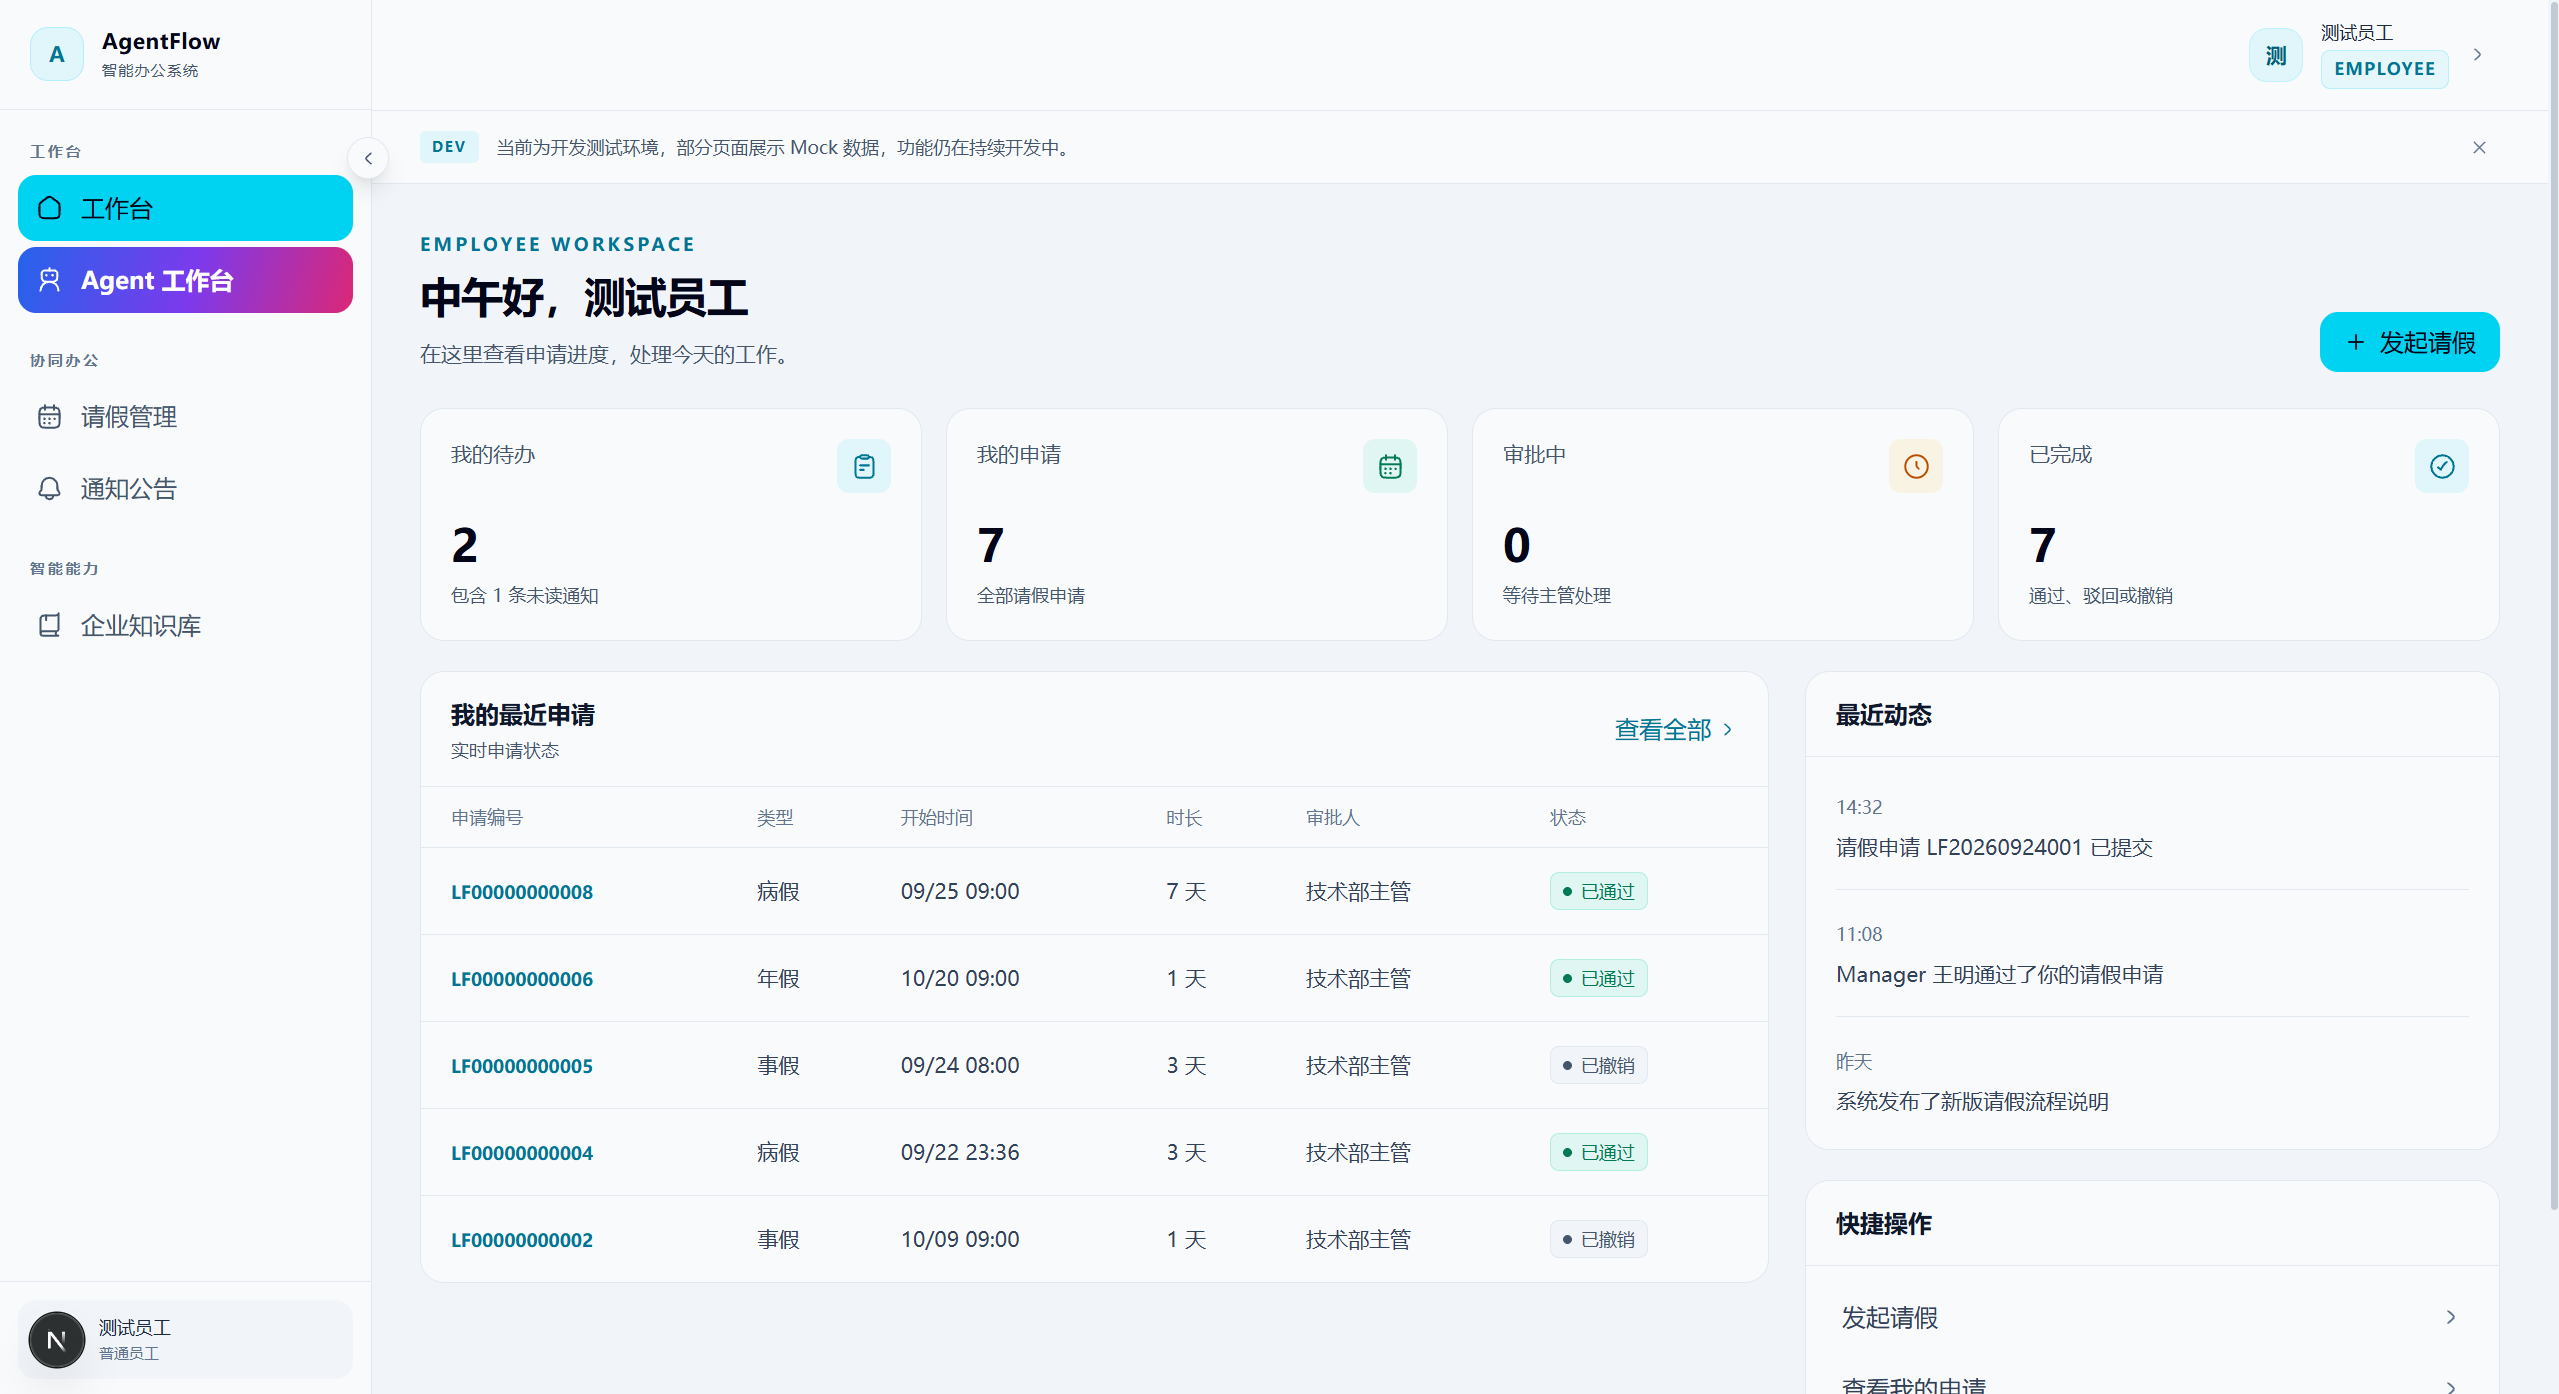The width and height of the screenshot is (2559, 1394).
Task: Open the 发起请假 quick action row
Action: [2152, 1317]
